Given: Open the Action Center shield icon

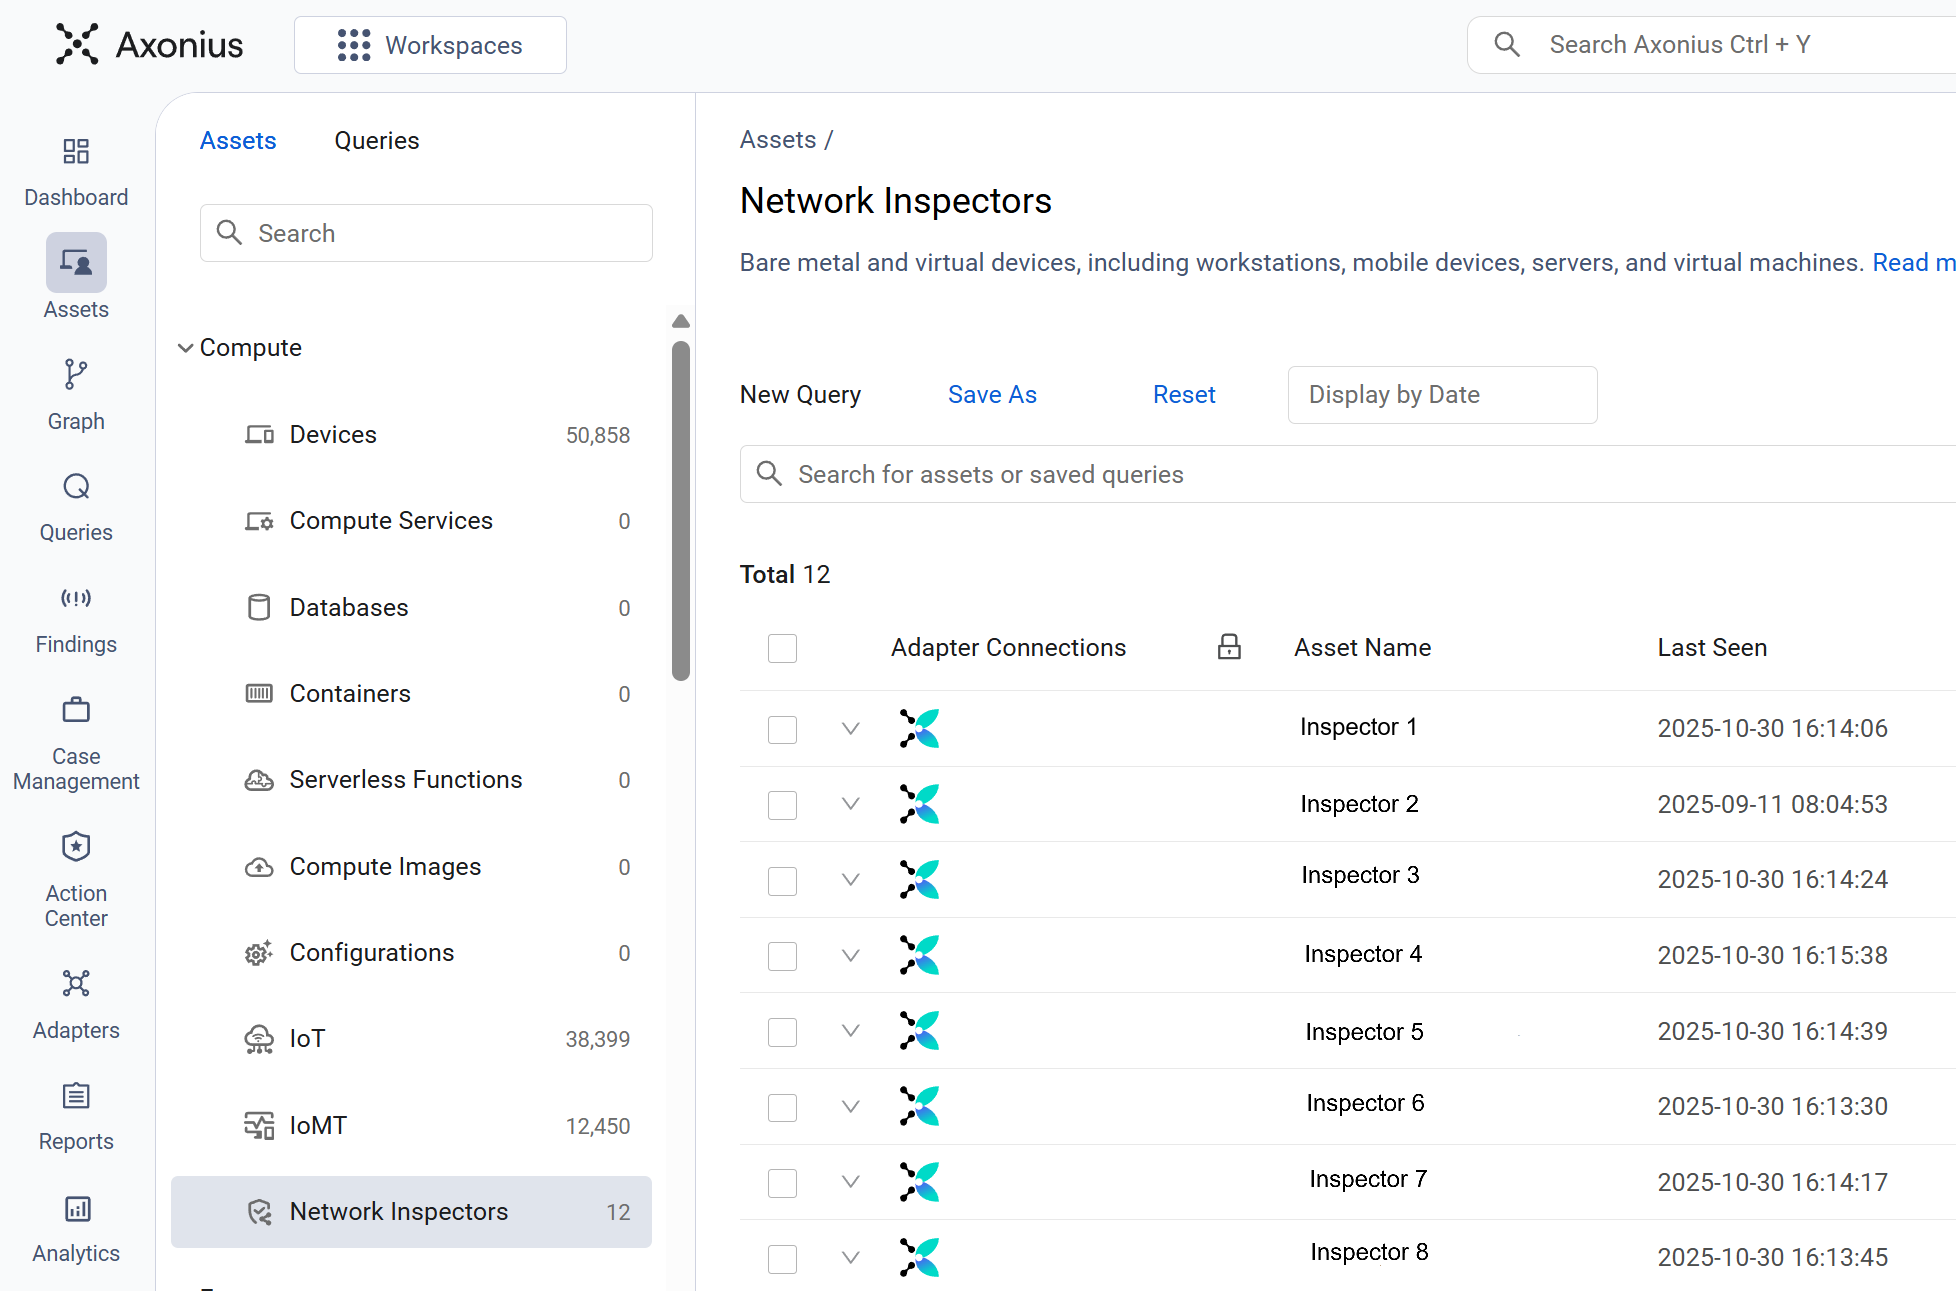Looking at the screenshot, I should coord(76,847).
